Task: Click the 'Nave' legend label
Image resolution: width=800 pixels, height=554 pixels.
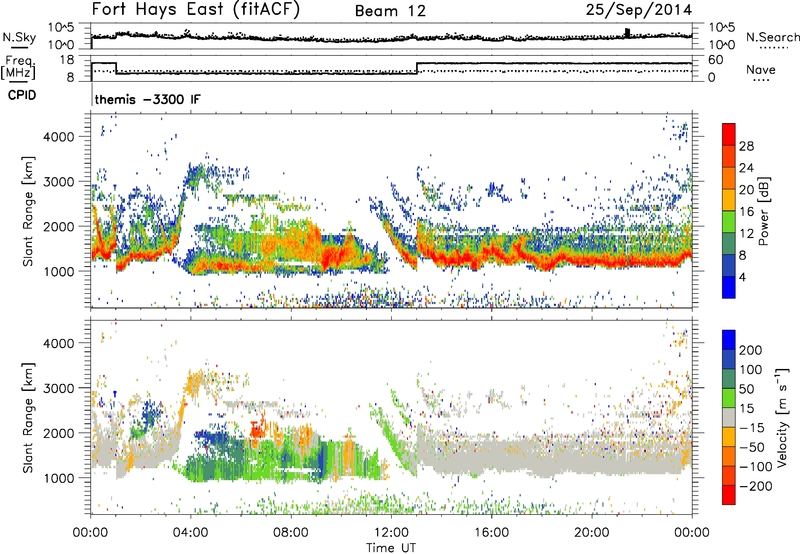Action: click(761, 69)
